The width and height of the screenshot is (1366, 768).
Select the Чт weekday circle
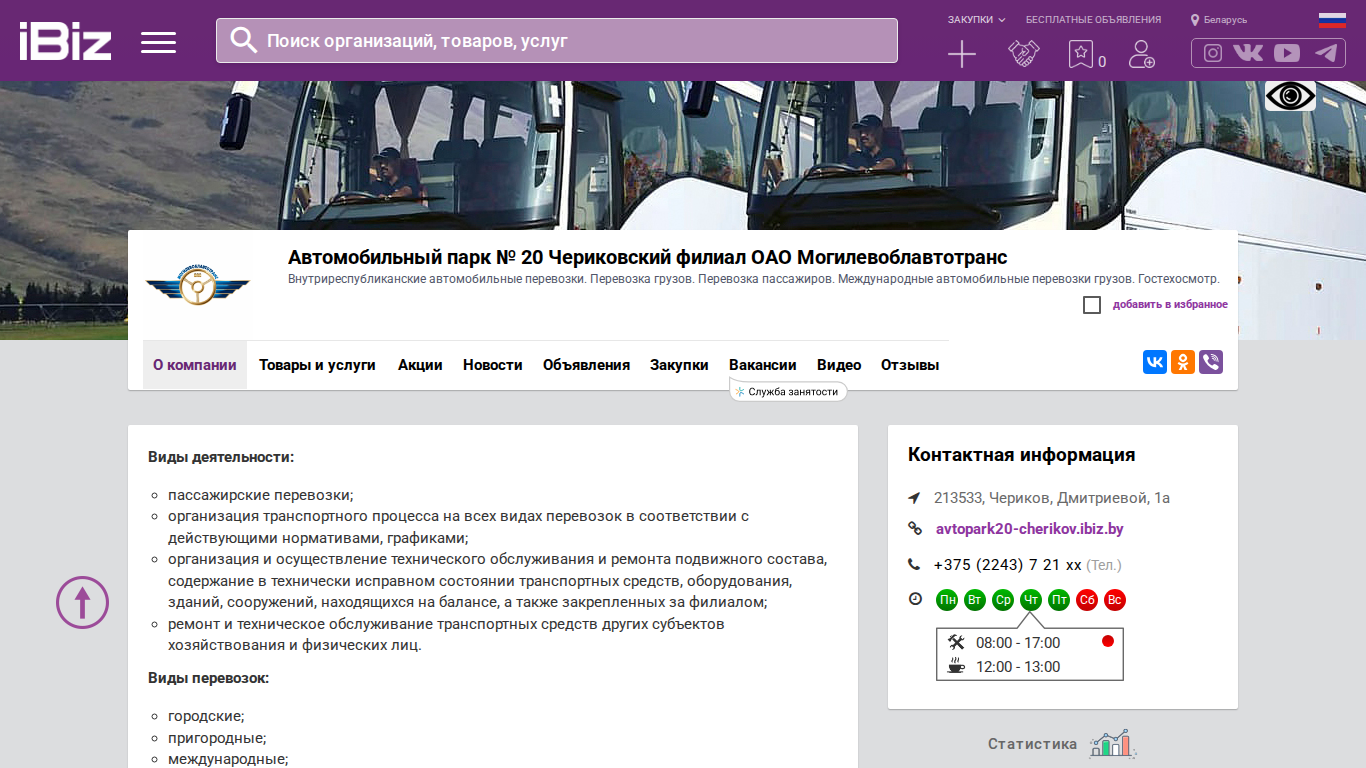pyautogui.click(x=1031, y=600)
